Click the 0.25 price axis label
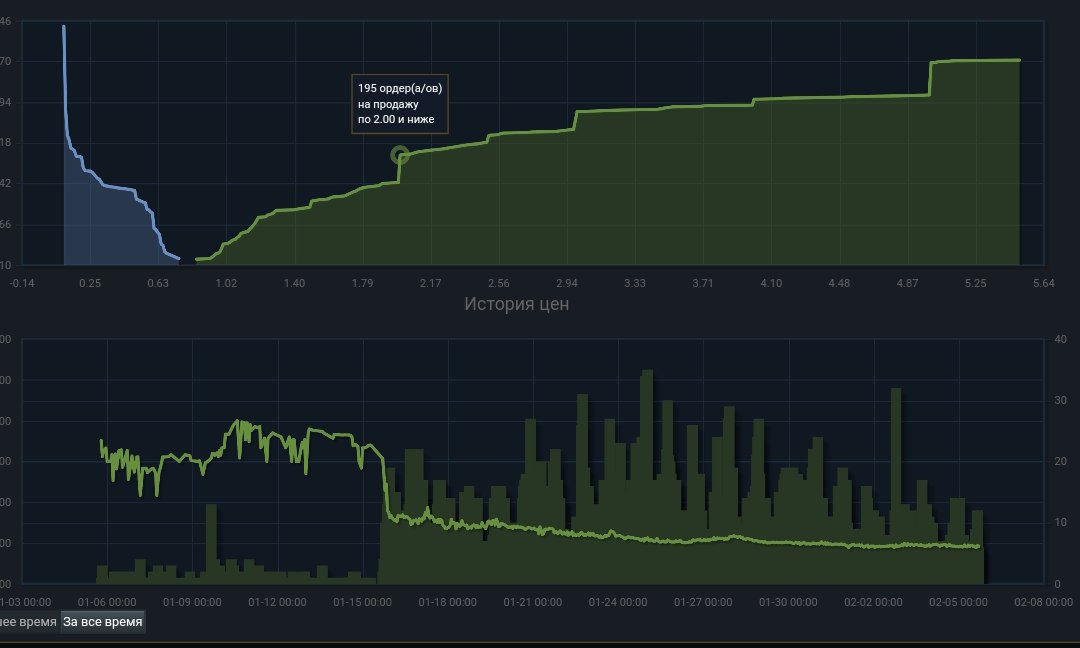 tap(90, 283)
